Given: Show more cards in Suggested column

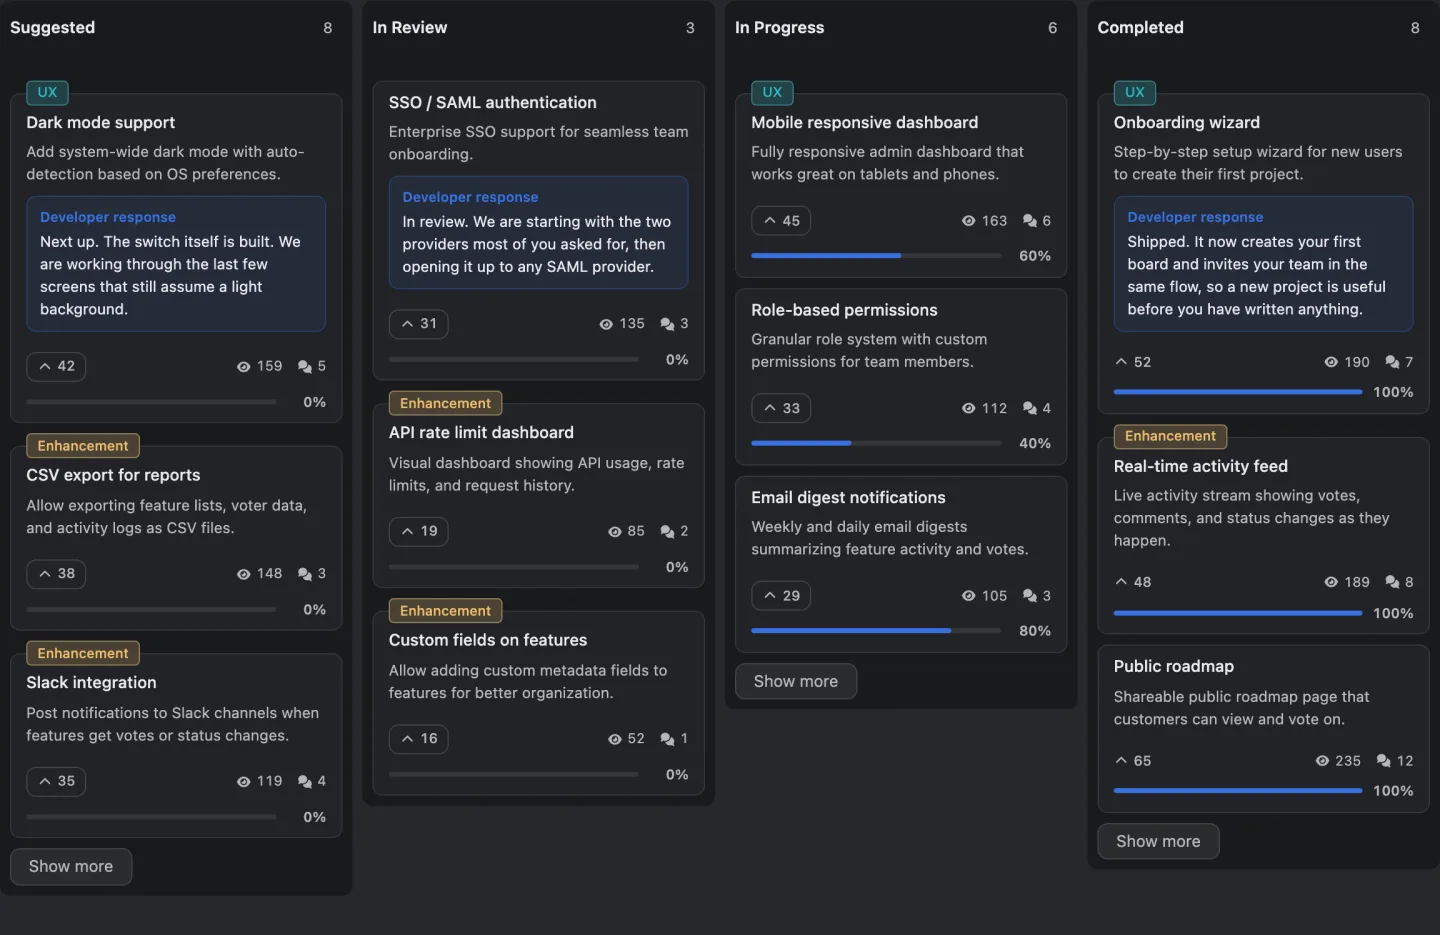Looking at the screenshot, I should point(71,867).
